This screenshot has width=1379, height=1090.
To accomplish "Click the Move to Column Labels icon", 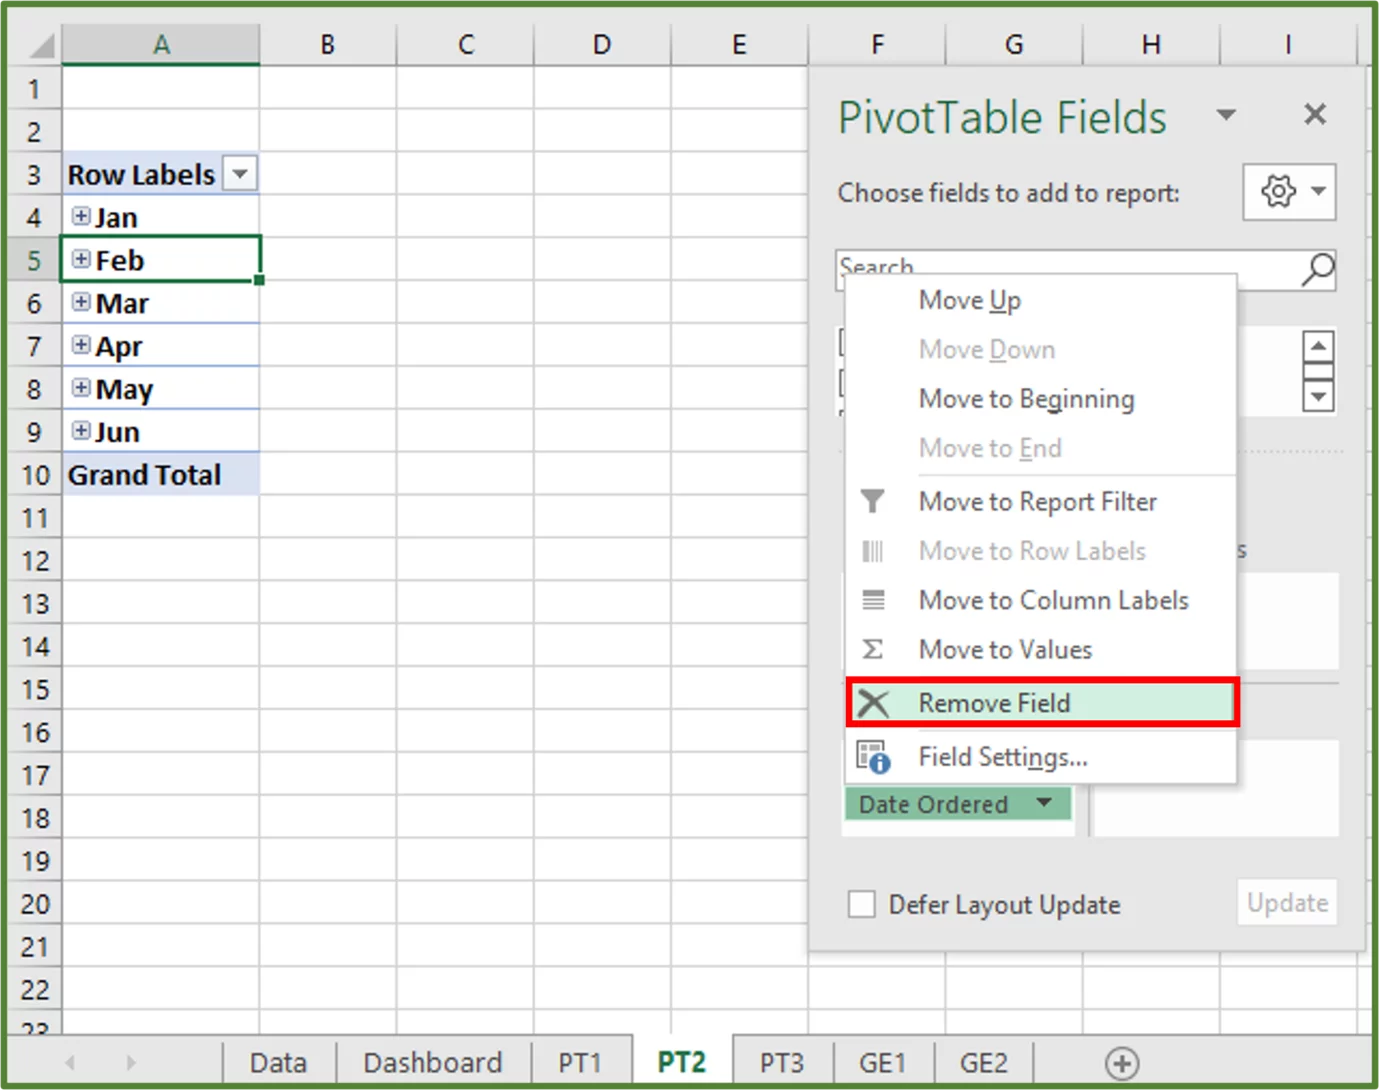I will tap(873, 600).
